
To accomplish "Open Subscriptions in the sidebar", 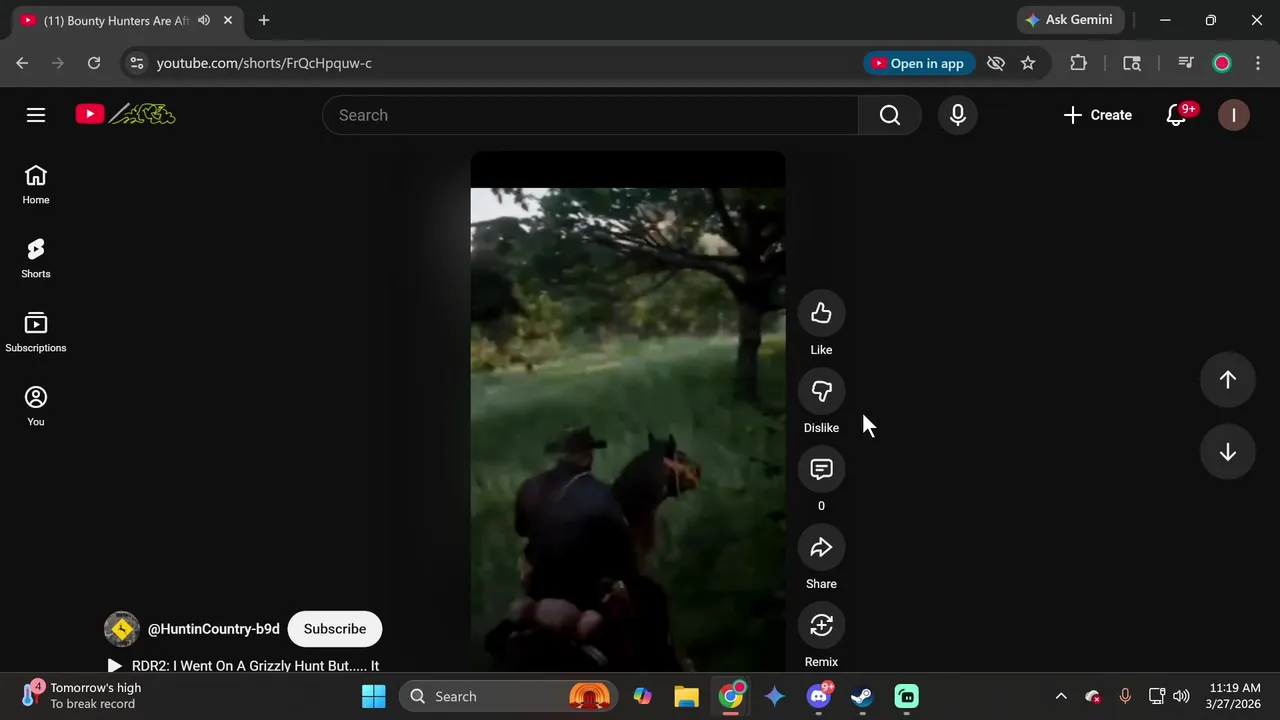I will pyautogui.click(x=36, y=333).
